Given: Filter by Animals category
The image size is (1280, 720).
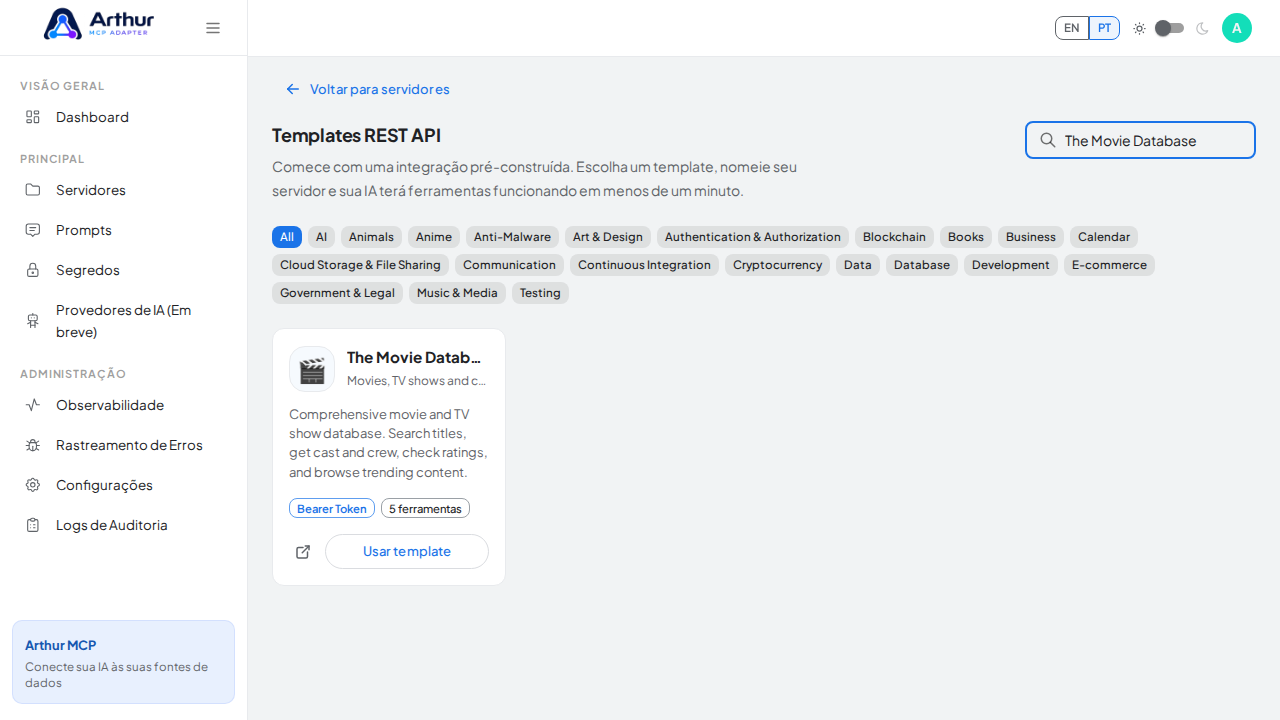Looking at the screenshot, I should (x=371, y=237).
